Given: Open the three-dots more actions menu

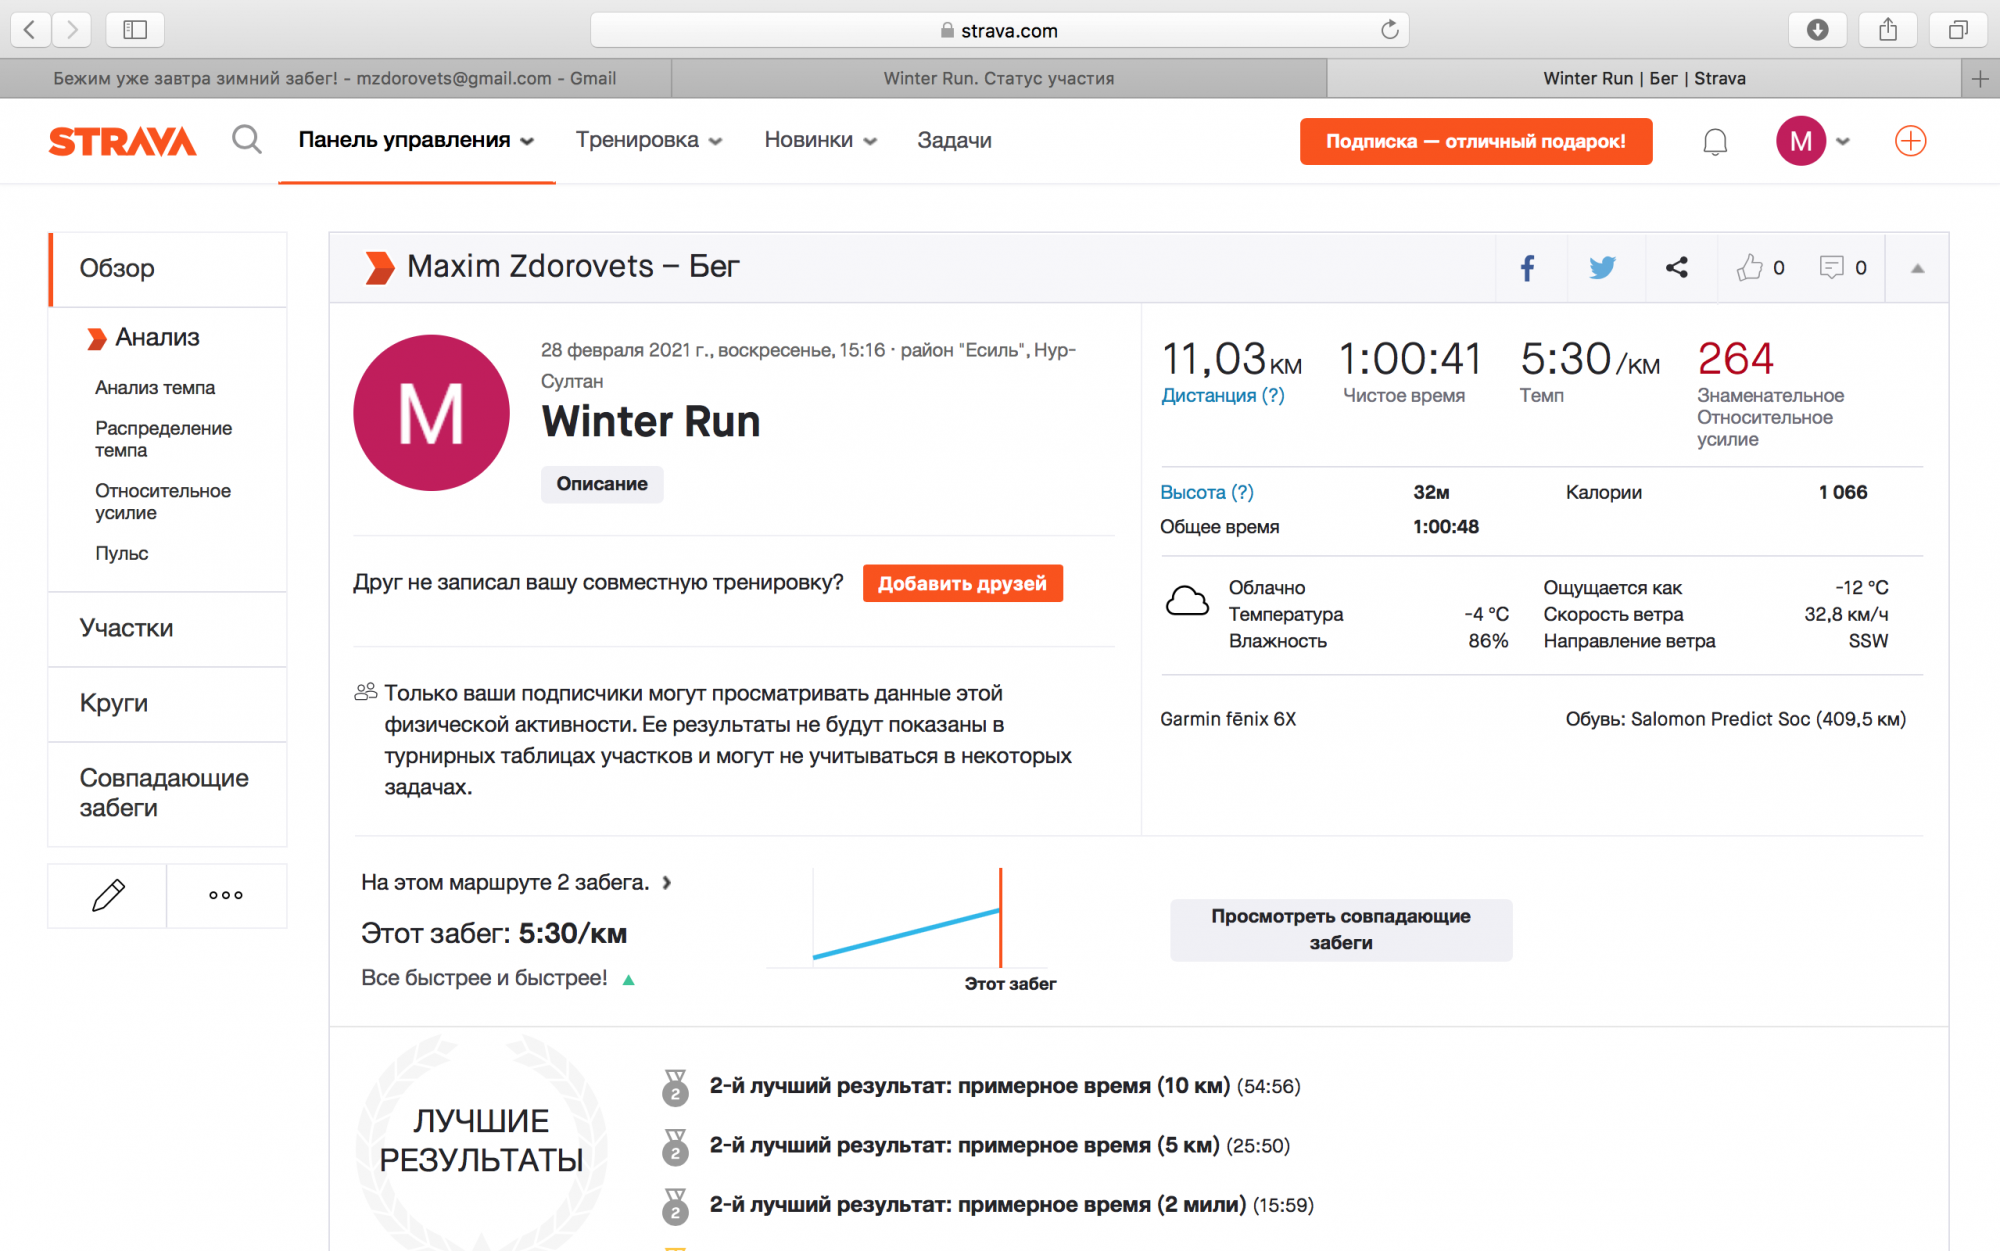Looking at the screenshot, I should click(x=226, y=895).
